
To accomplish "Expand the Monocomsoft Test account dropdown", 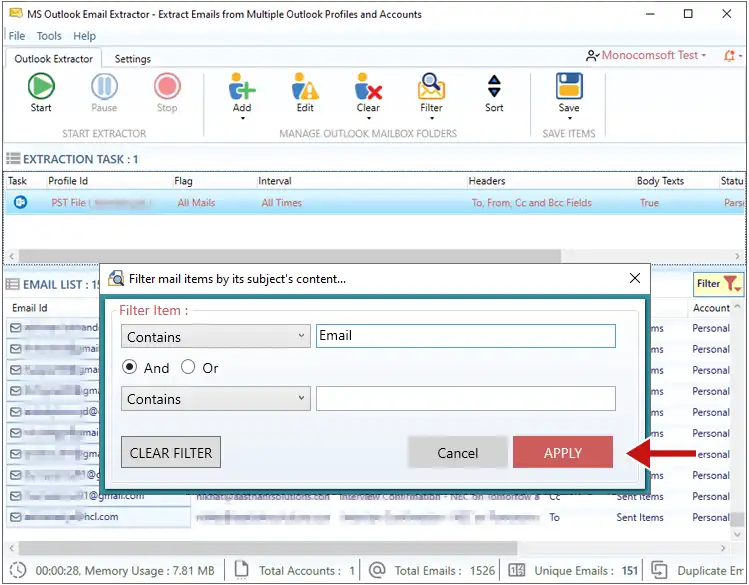I will pyautogui.click(x=703, y=55).
